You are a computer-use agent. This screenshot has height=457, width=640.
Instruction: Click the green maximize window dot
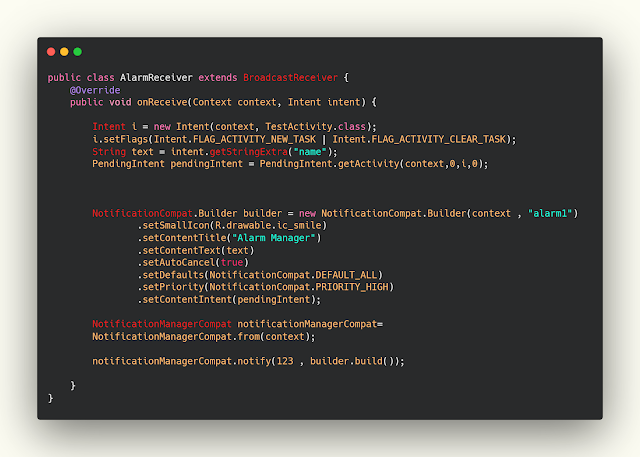[x=78, y=52]
